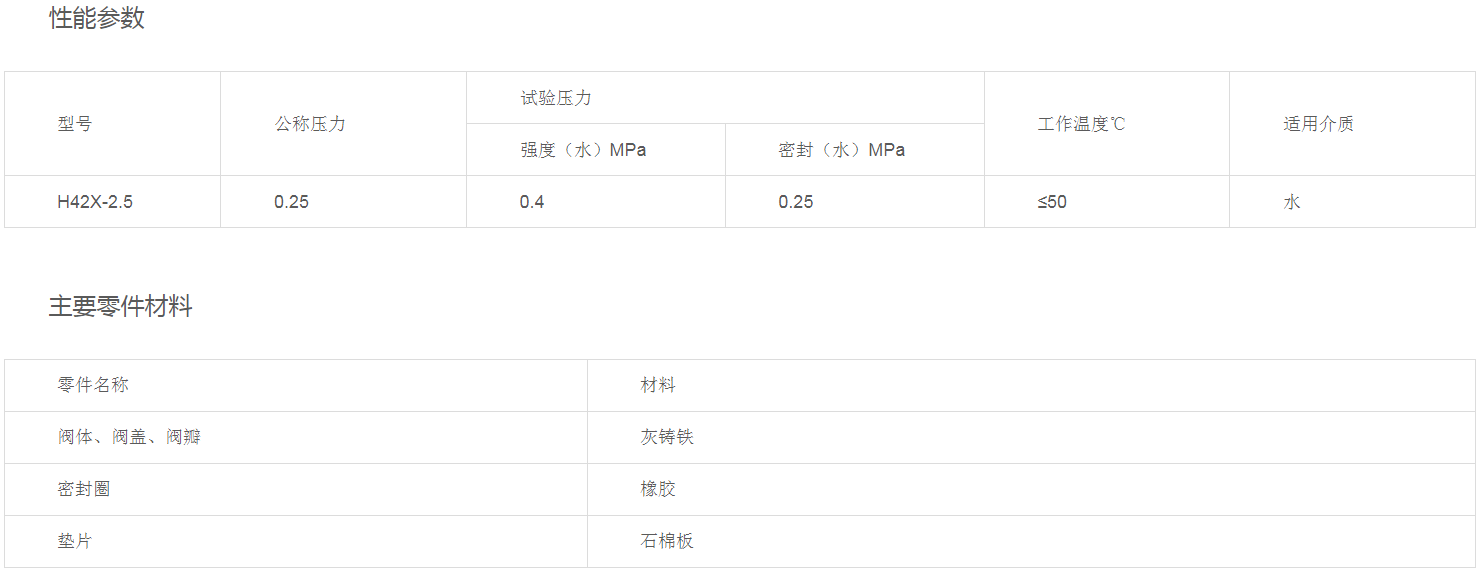
Task: Select the 密封圈 part name cell
Action: pos(84,489)
